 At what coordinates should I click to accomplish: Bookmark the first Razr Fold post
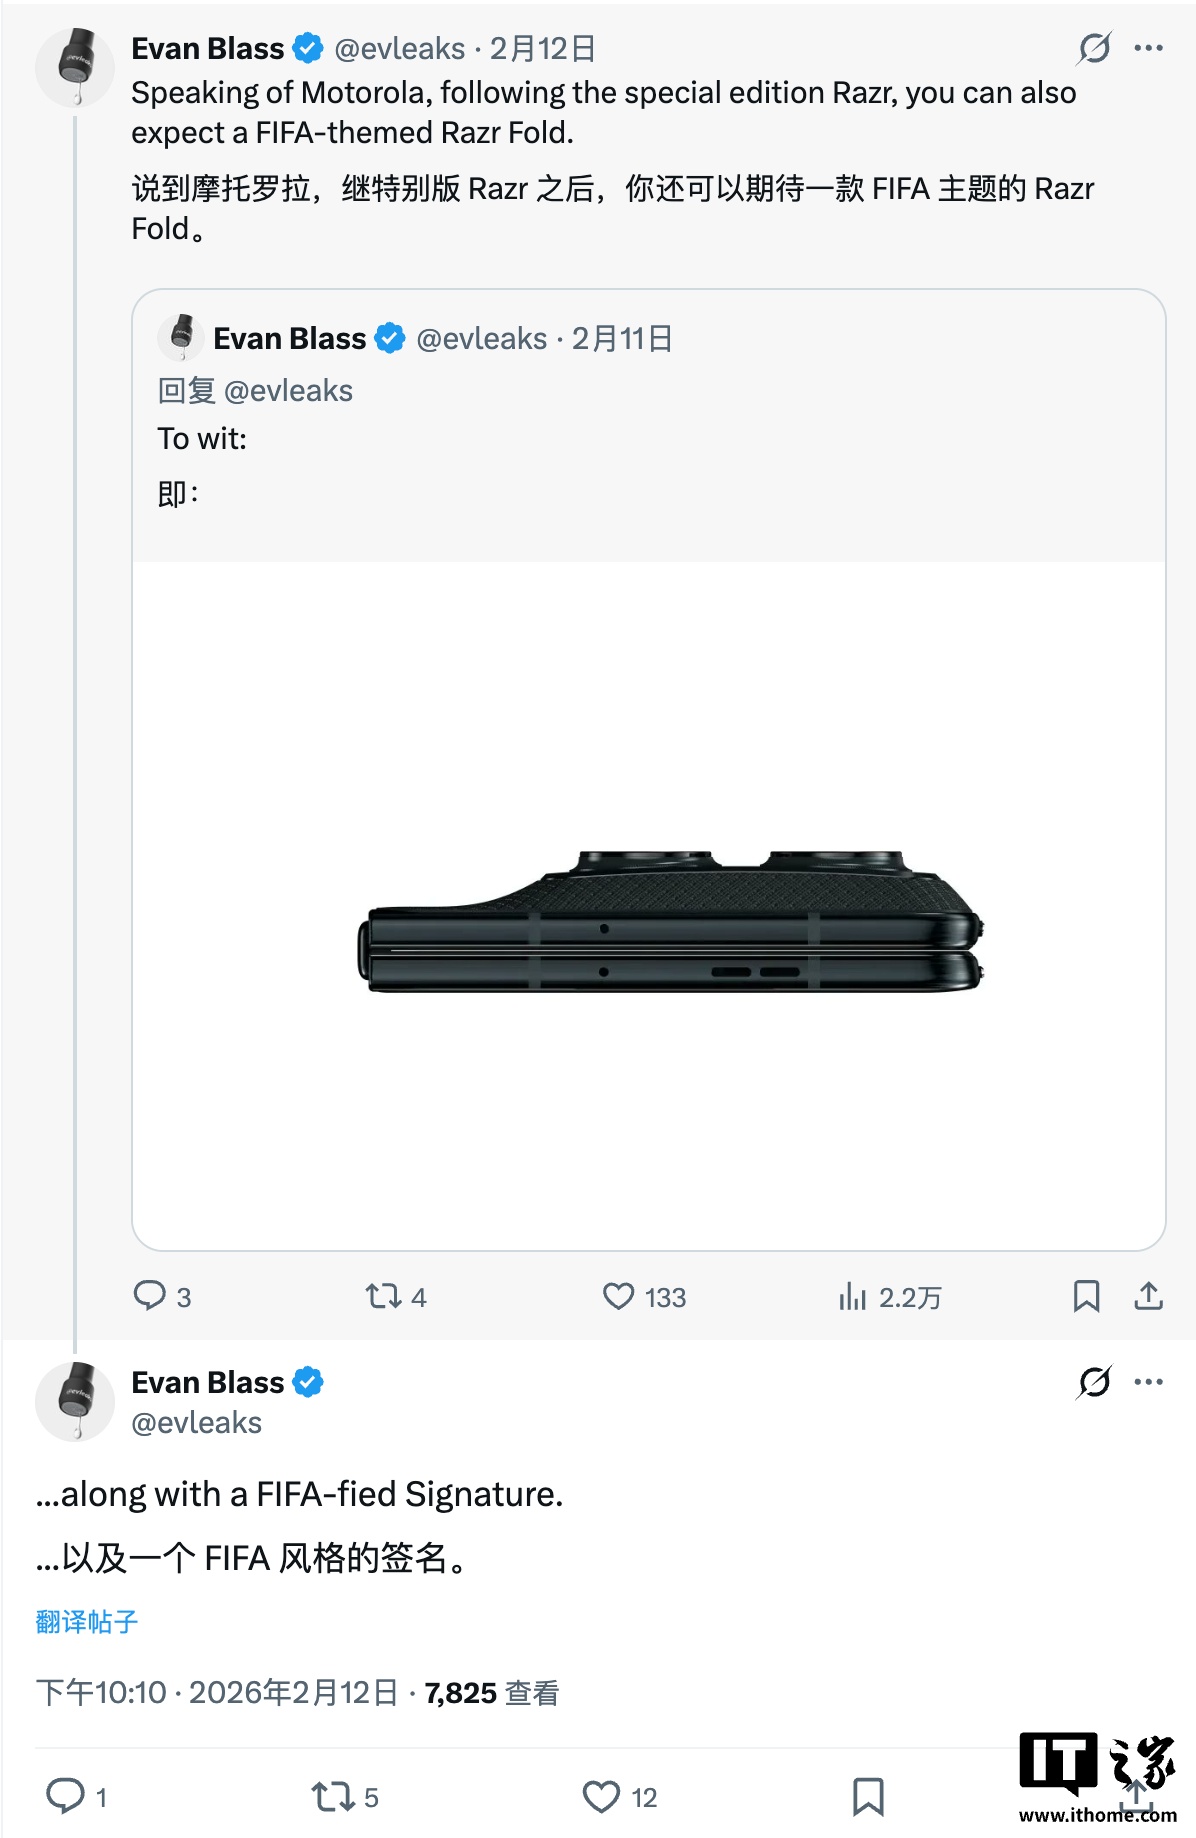pos(1086,1296)
